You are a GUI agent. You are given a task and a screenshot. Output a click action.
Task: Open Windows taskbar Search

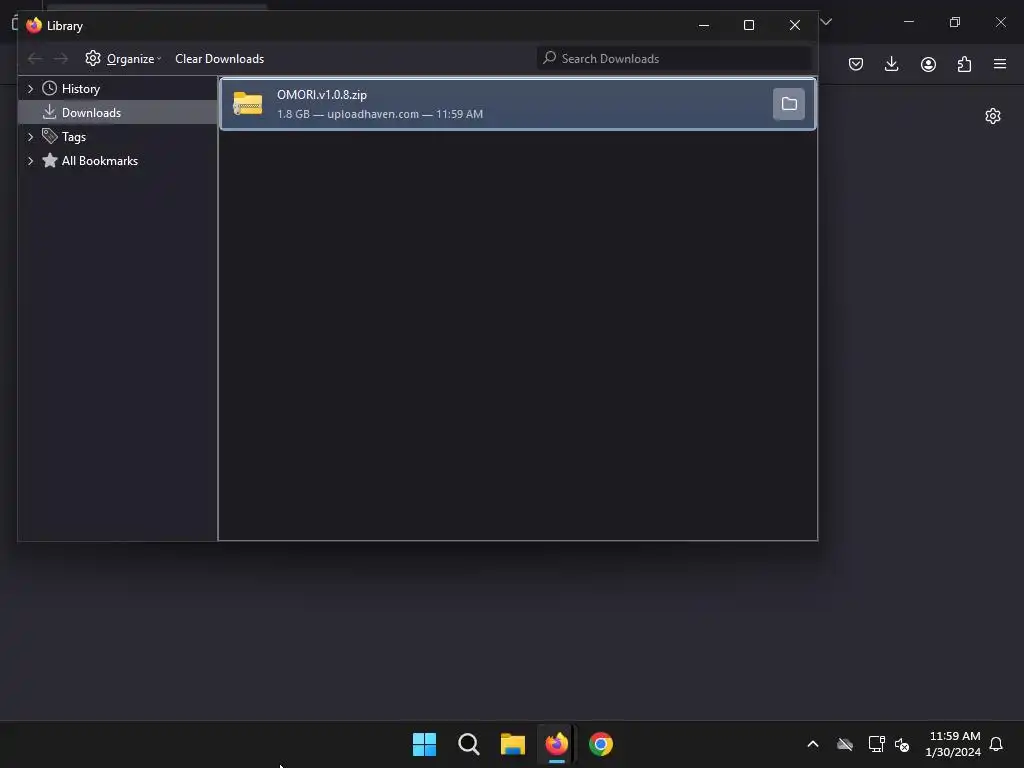[468, 744]
